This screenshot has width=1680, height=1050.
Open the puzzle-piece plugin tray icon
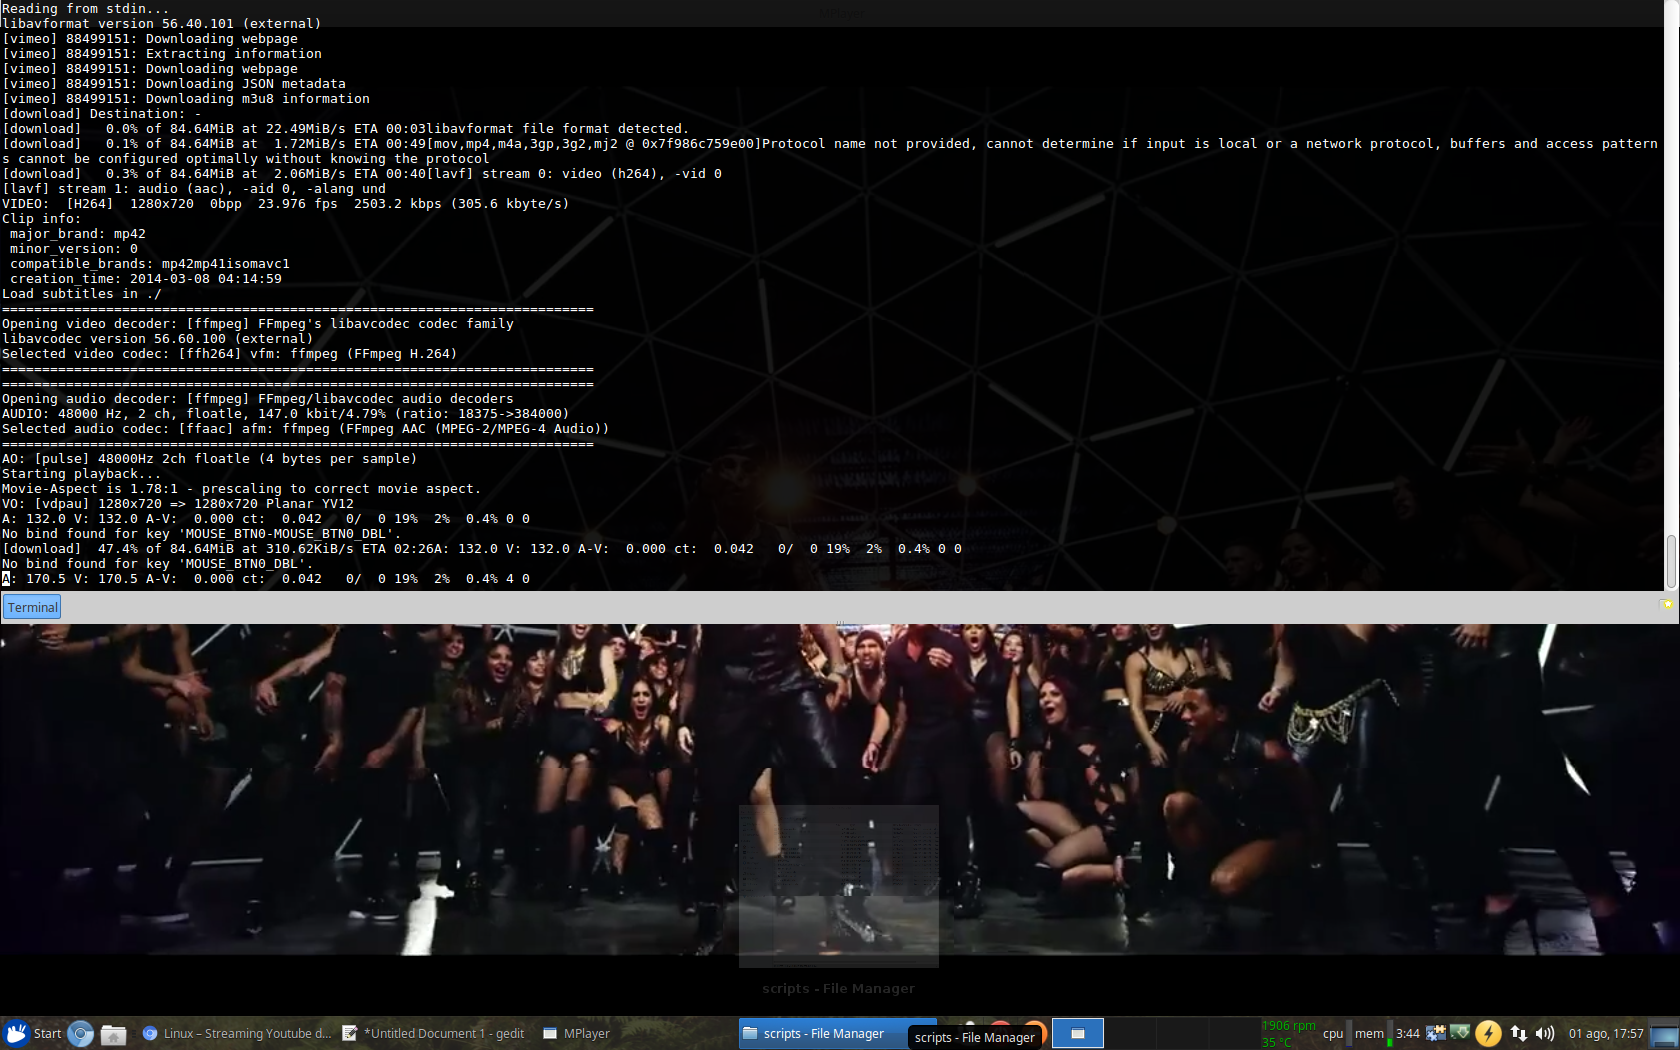1436,1033
